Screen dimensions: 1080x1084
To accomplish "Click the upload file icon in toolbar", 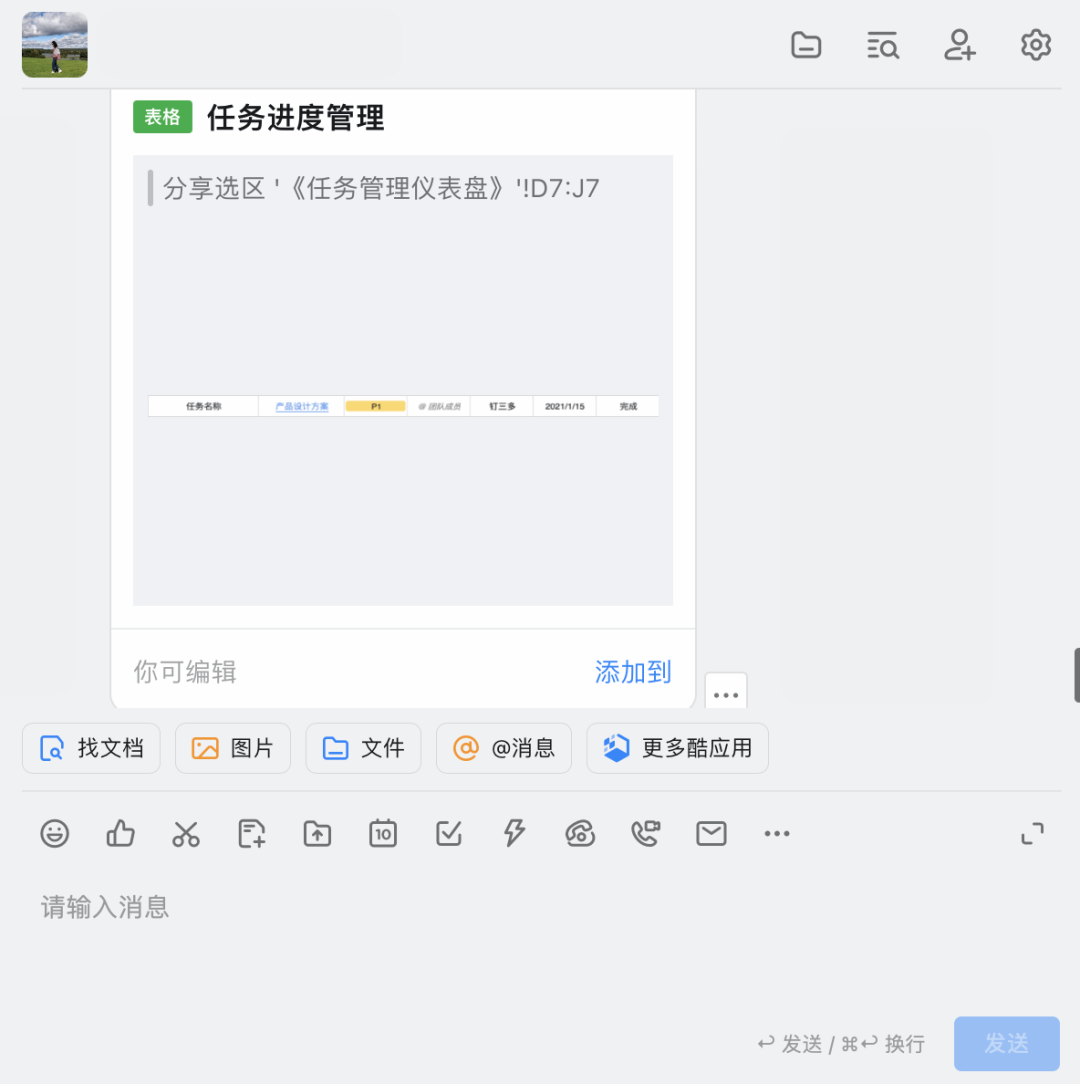I will coord(317,833).
